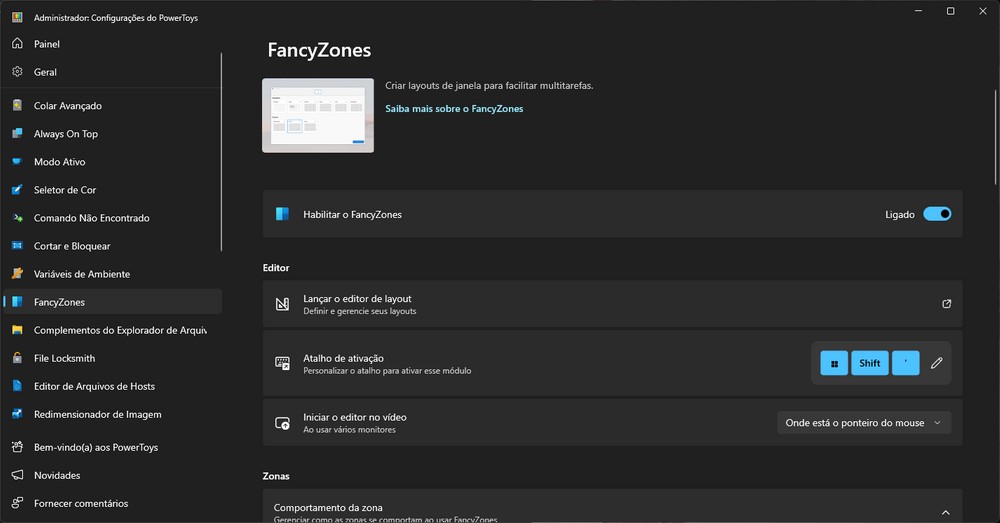
Task: Click the FancyZones preview thumbnail image
Action: pos(318,115)
